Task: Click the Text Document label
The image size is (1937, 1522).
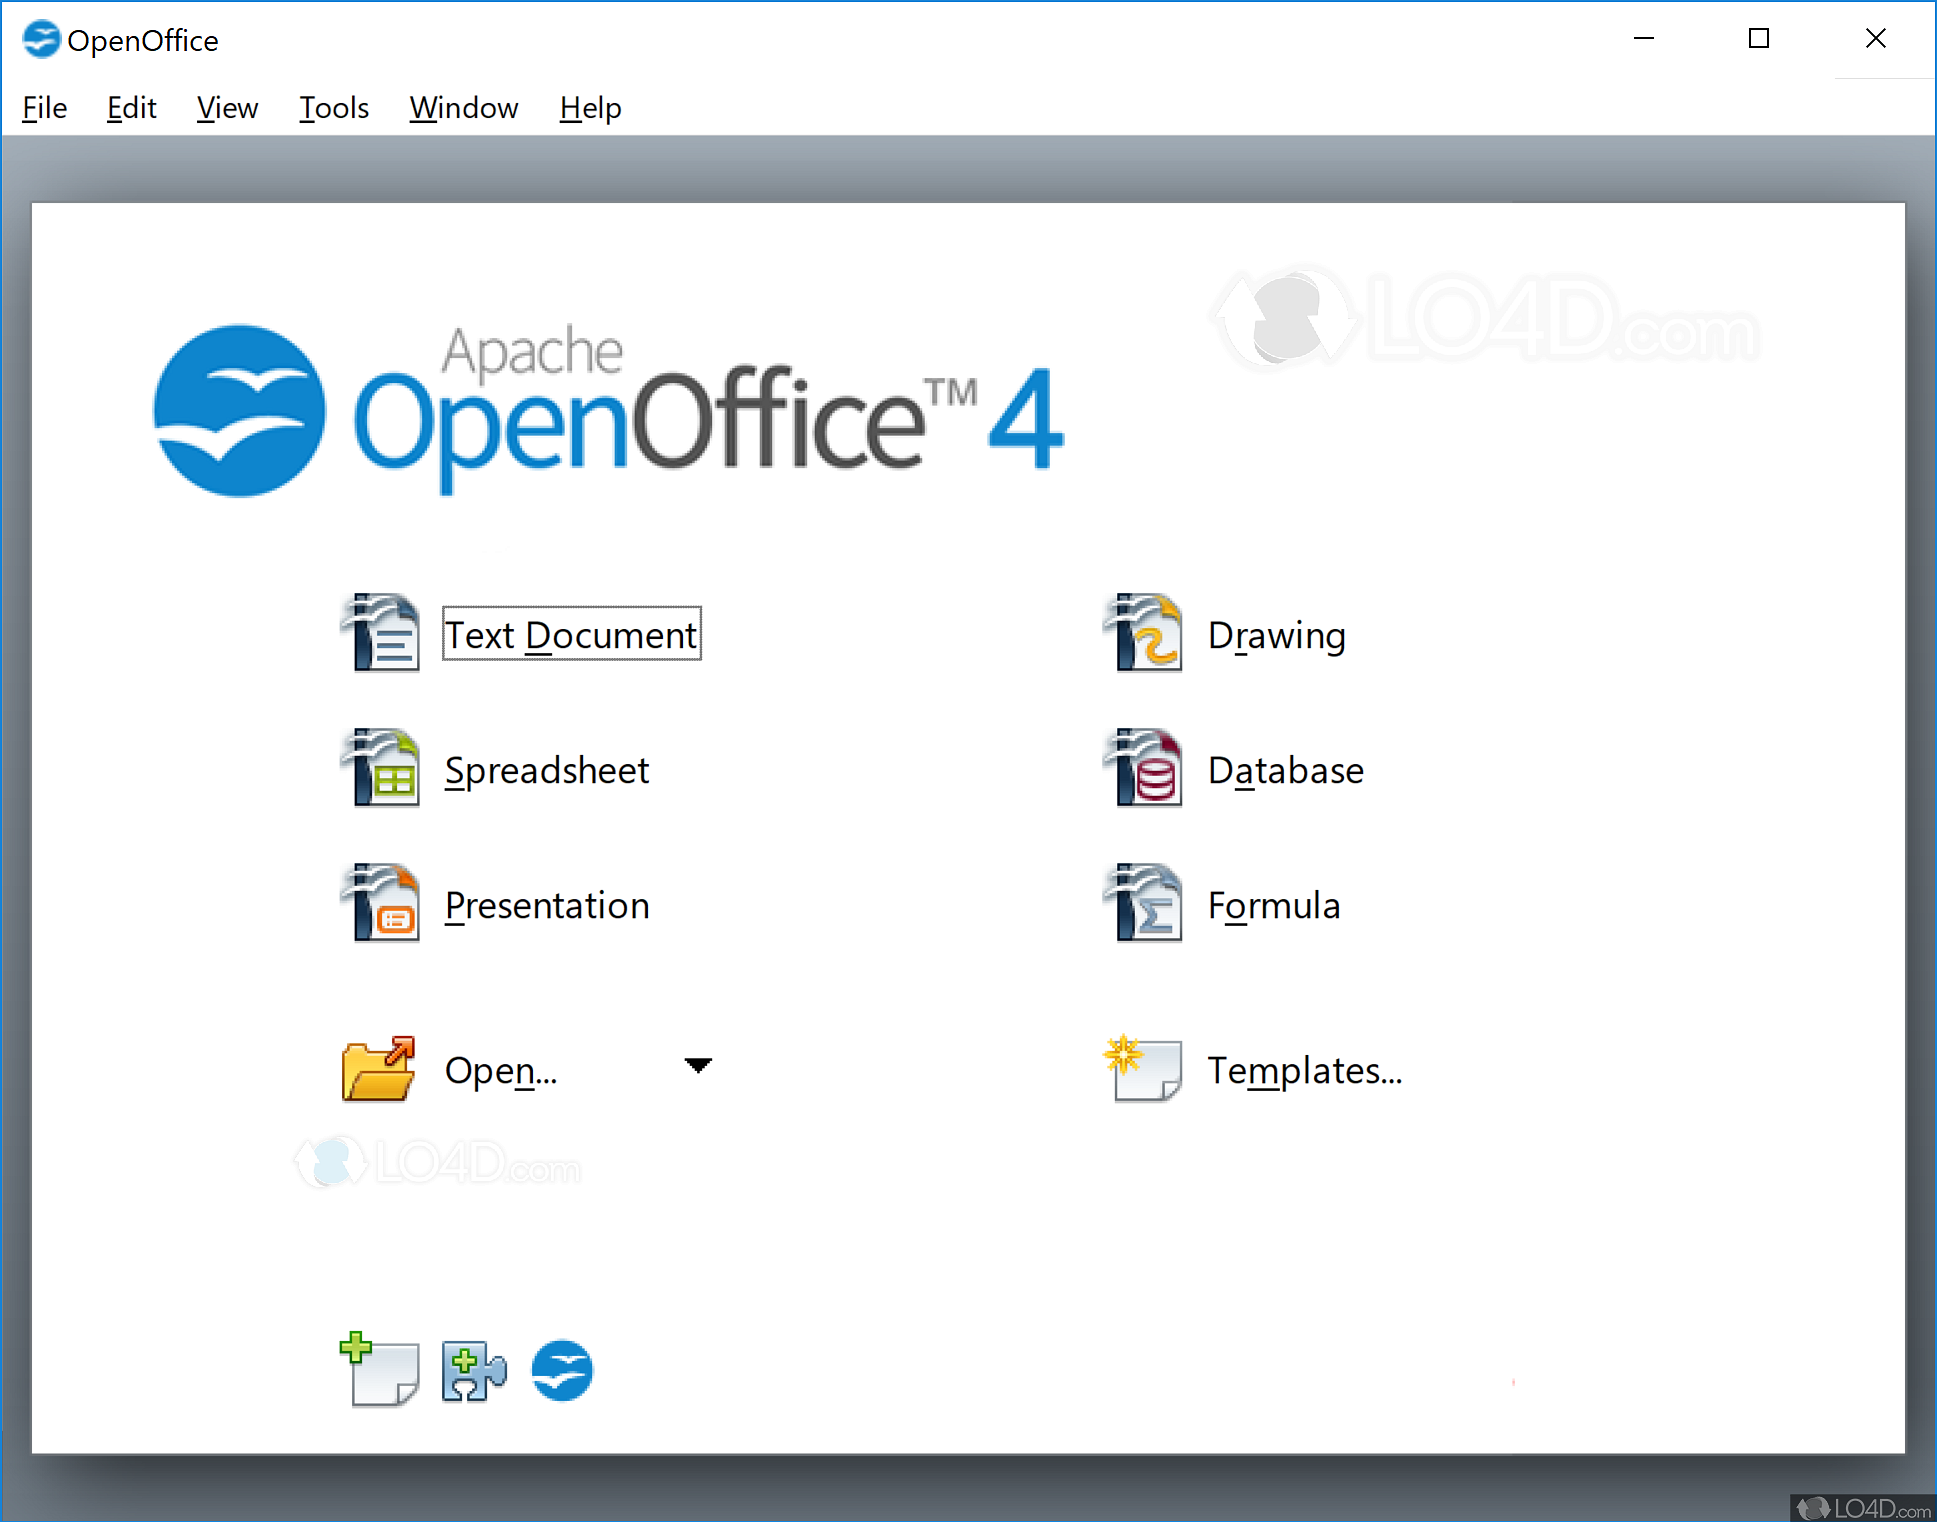Action: pos(571,634)
